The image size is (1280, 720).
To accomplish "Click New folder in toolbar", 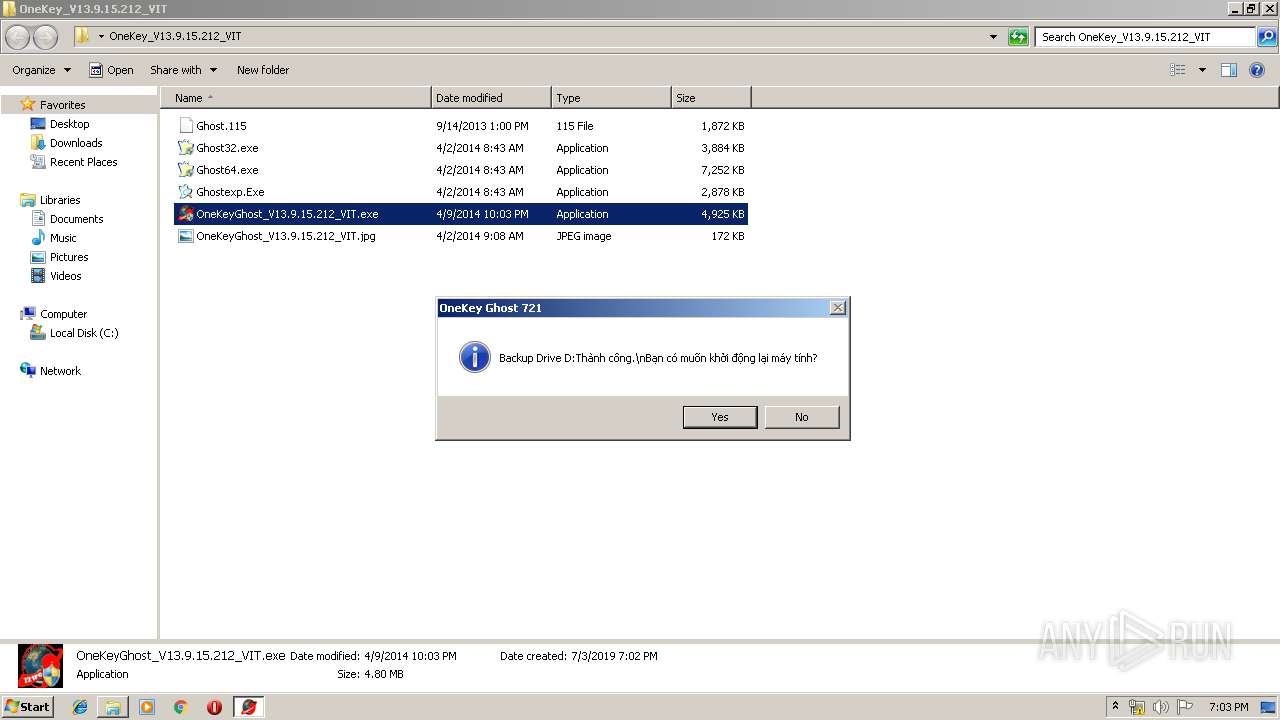I will (x=263, y=70).
